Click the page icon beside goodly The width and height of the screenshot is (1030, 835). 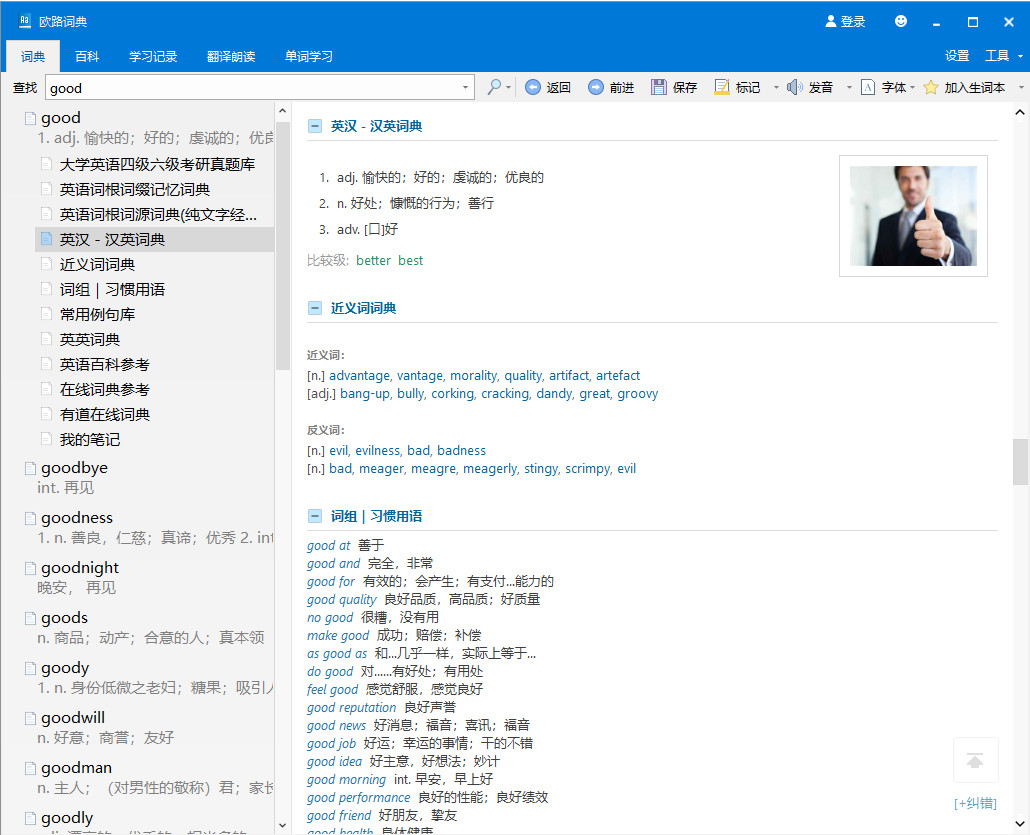tap(30, 818)
